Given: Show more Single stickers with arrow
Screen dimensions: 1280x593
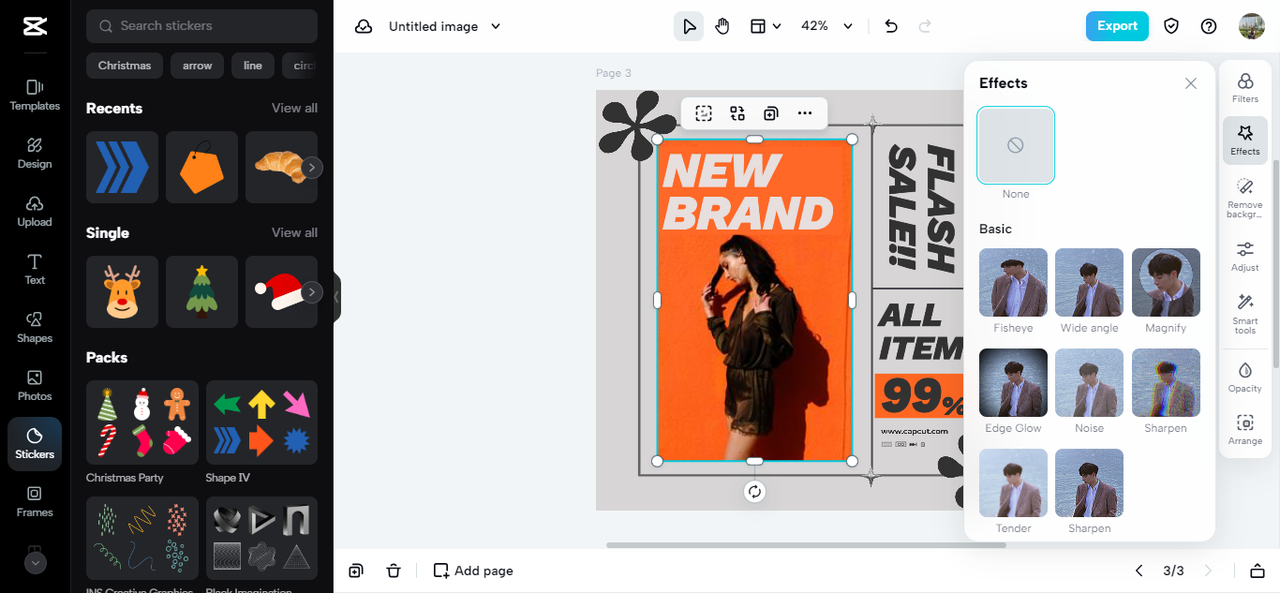Looking at the screenshot, I should point(313,293).
